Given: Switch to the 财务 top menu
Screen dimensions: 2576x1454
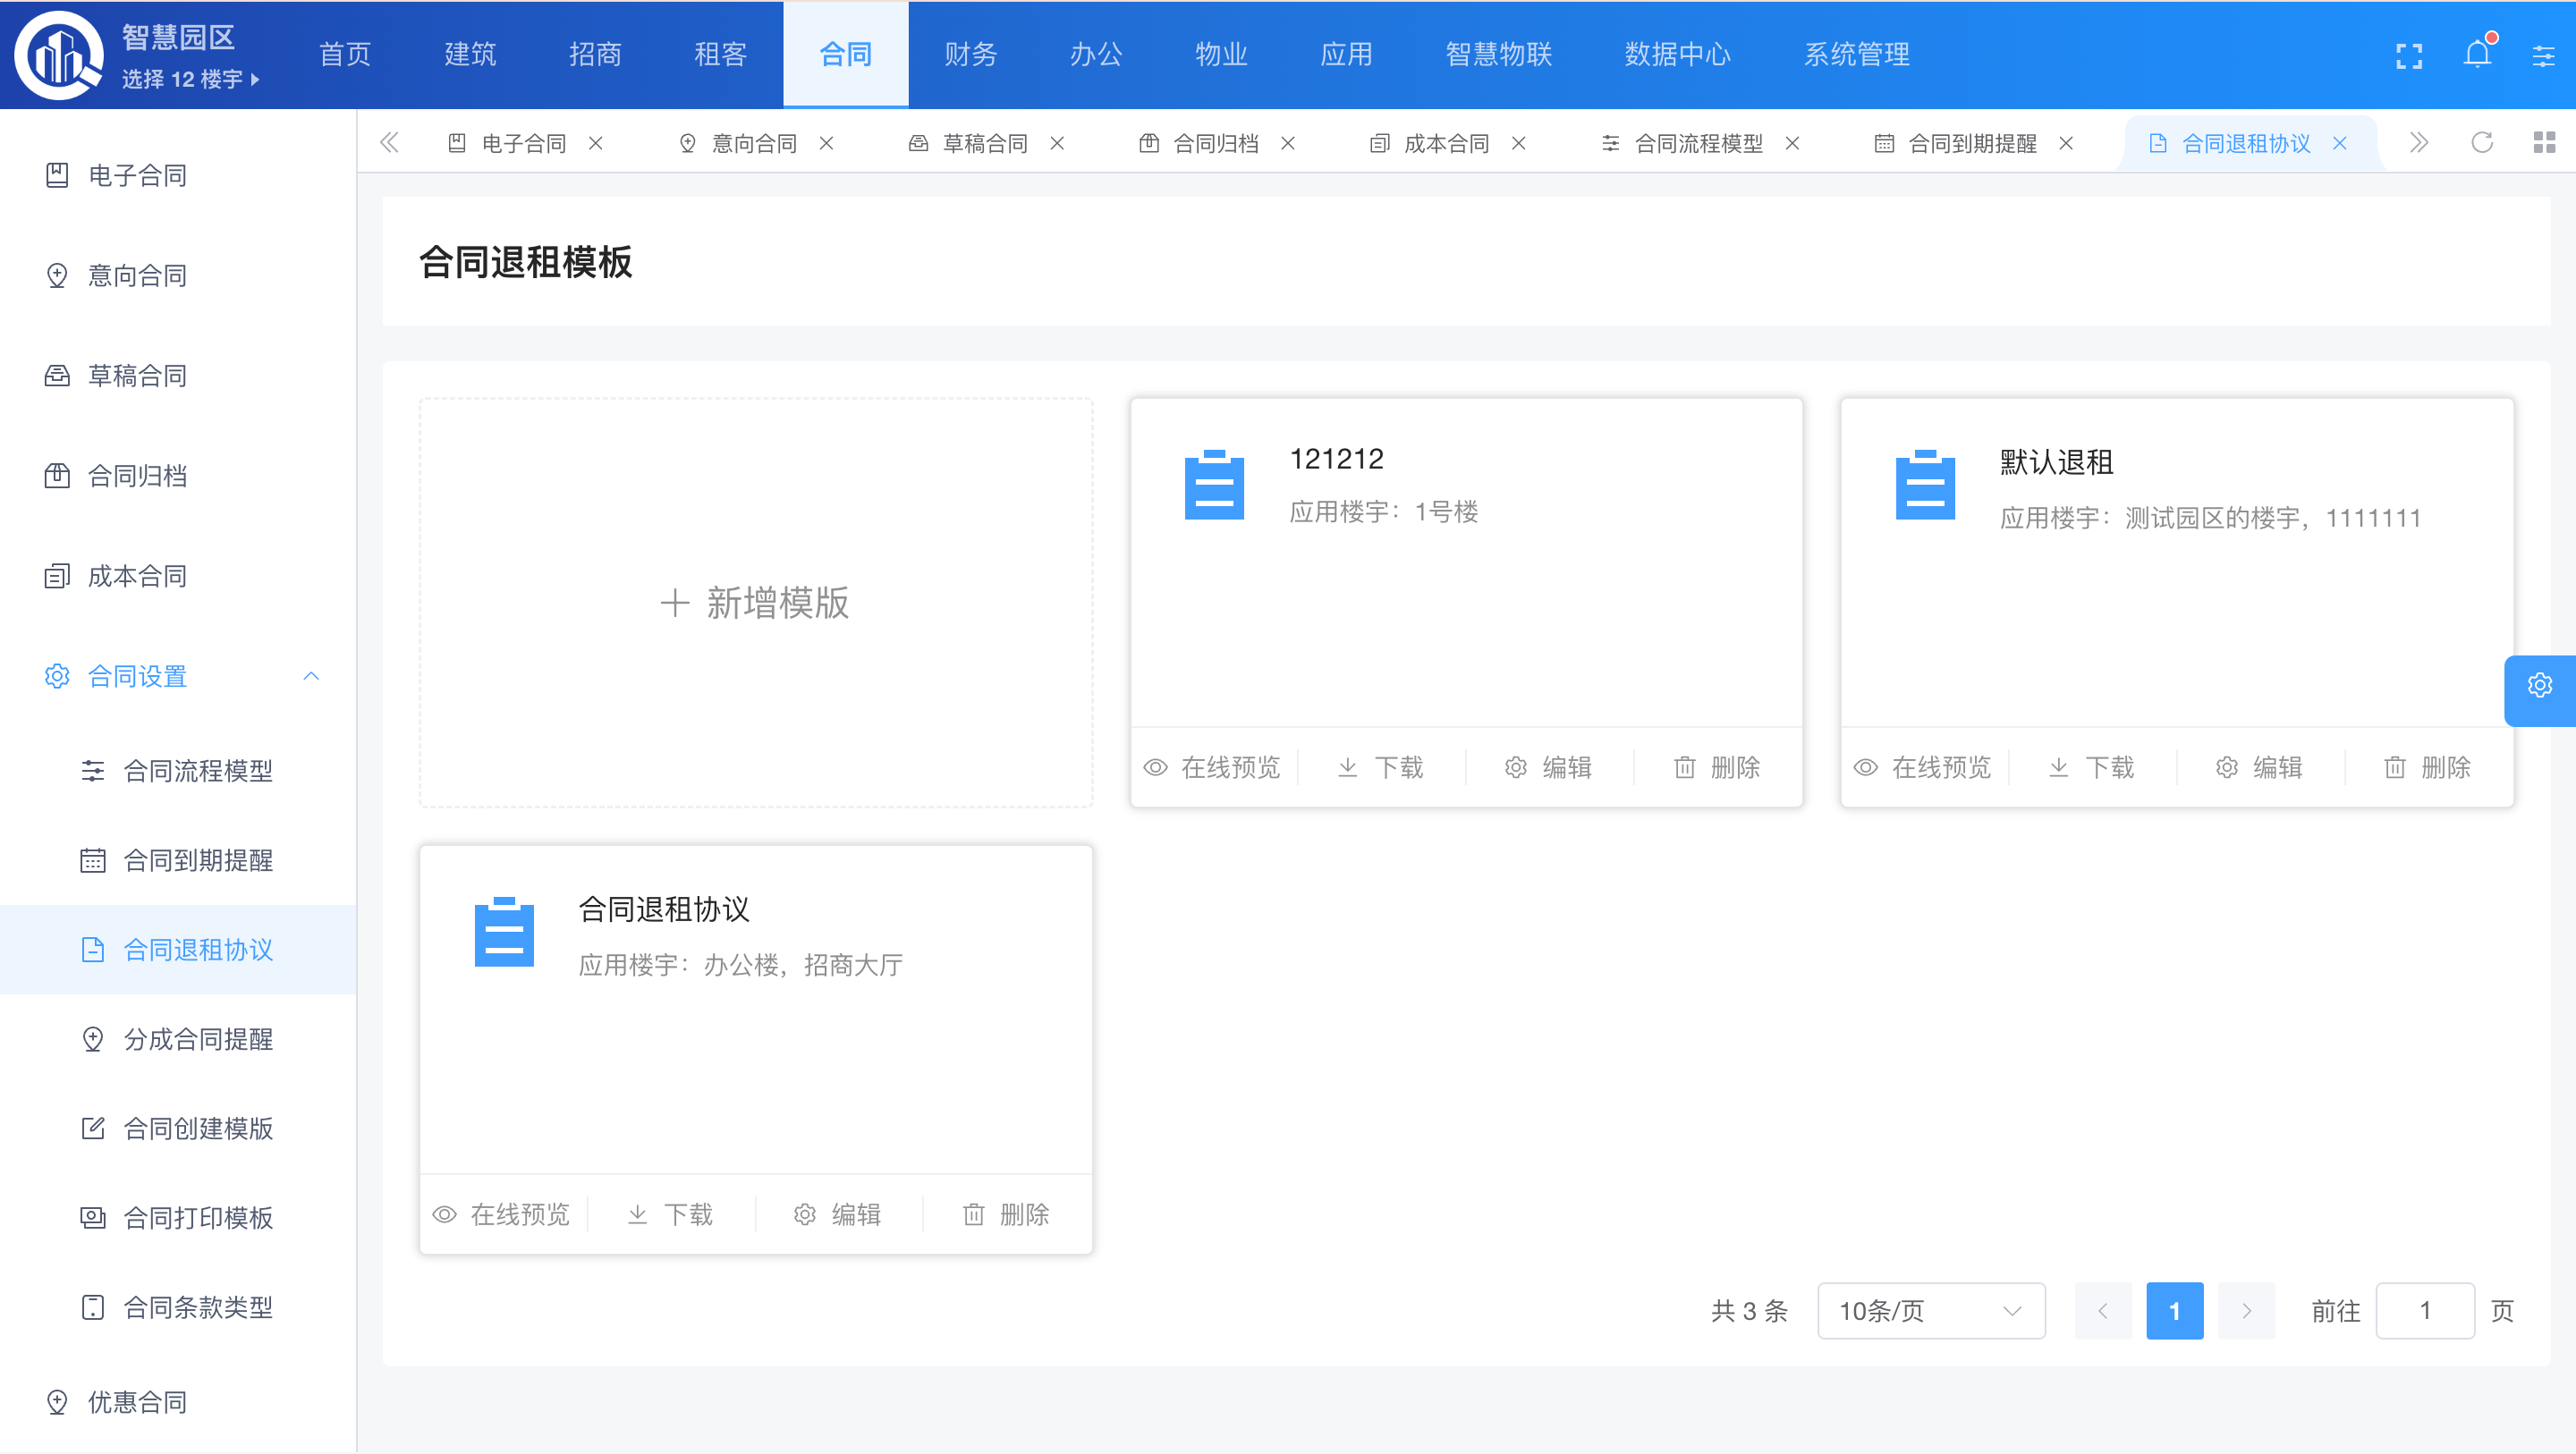Looking at the screenshot, I should point(970,54).
